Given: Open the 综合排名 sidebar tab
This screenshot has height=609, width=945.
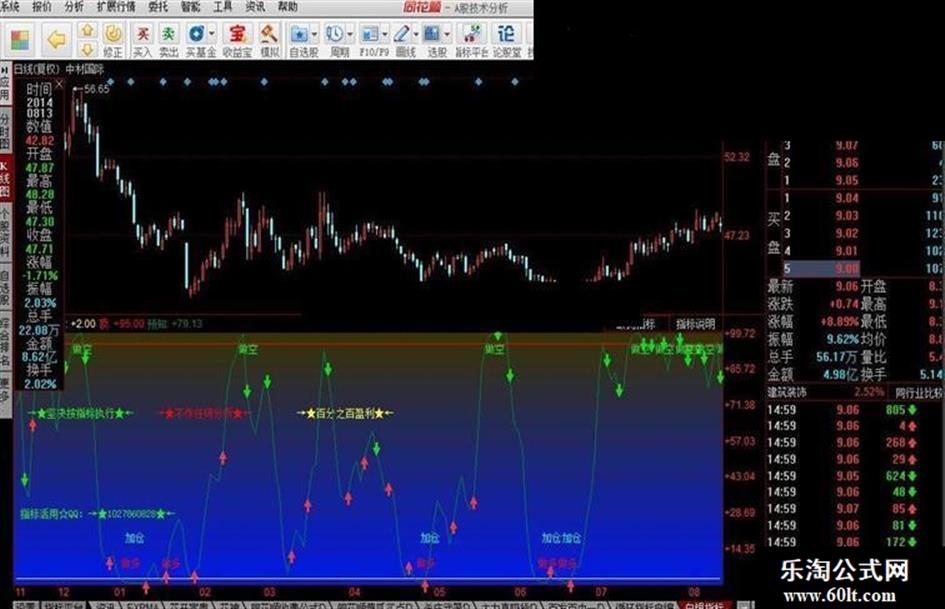Looking at the screenshot, I should coord(5,339).
